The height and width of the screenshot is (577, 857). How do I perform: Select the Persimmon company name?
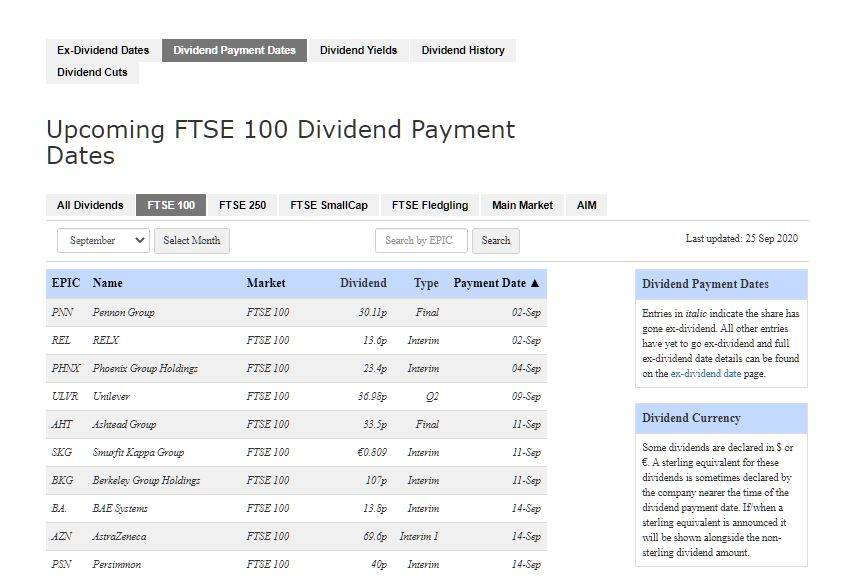point(116,564)
